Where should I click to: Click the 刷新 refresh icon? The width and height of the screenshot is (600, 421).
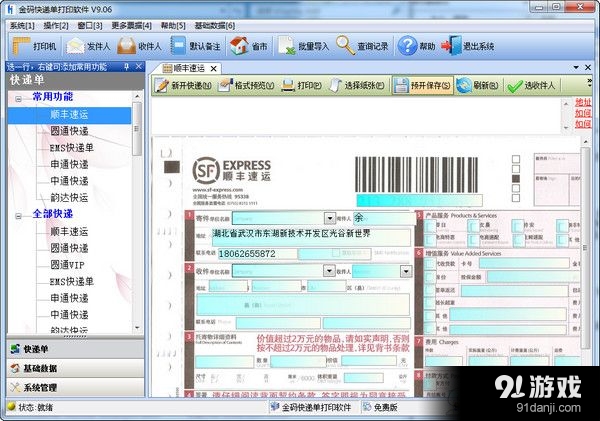coord(464,85)
